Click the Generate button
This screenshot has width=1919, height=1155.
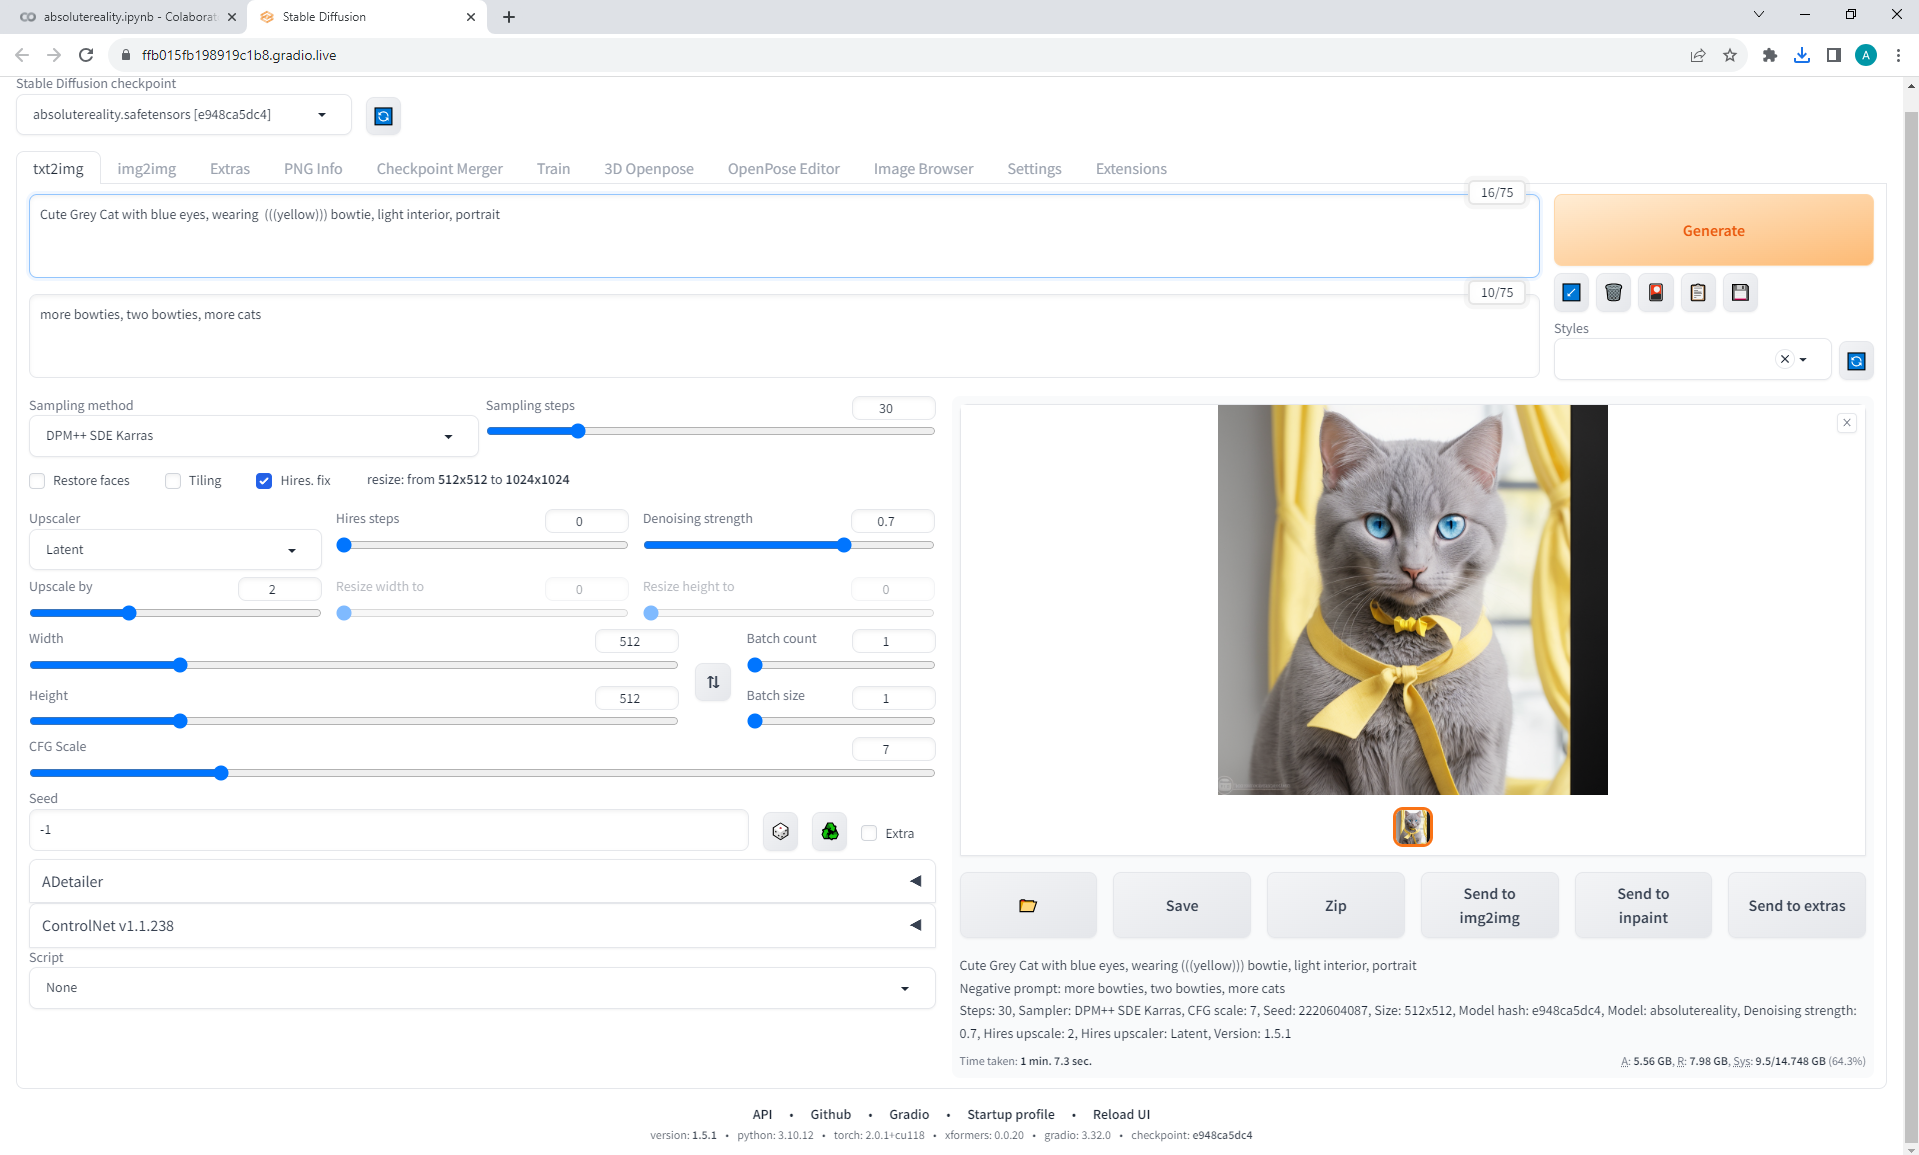pos(1713,230)
